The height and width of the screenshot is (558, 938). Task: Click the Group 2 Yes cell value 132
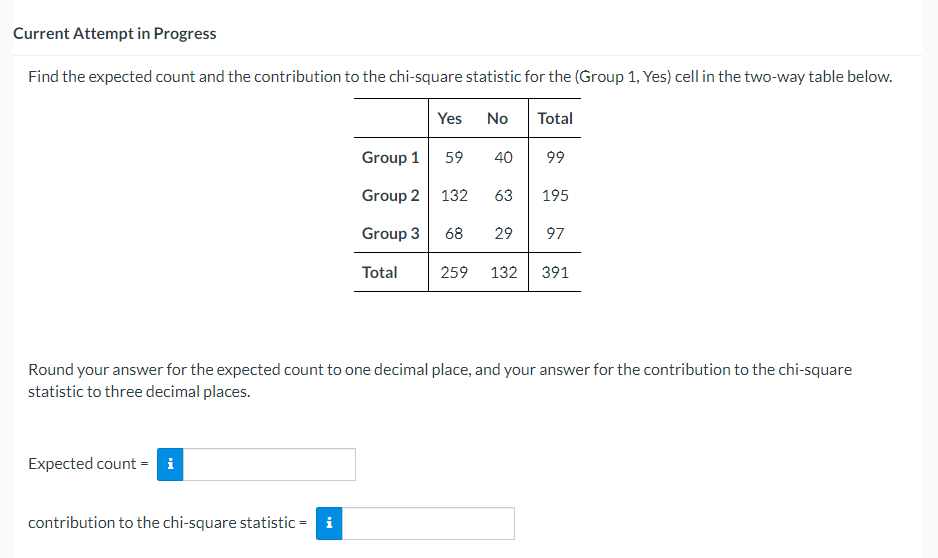[454, 196]
